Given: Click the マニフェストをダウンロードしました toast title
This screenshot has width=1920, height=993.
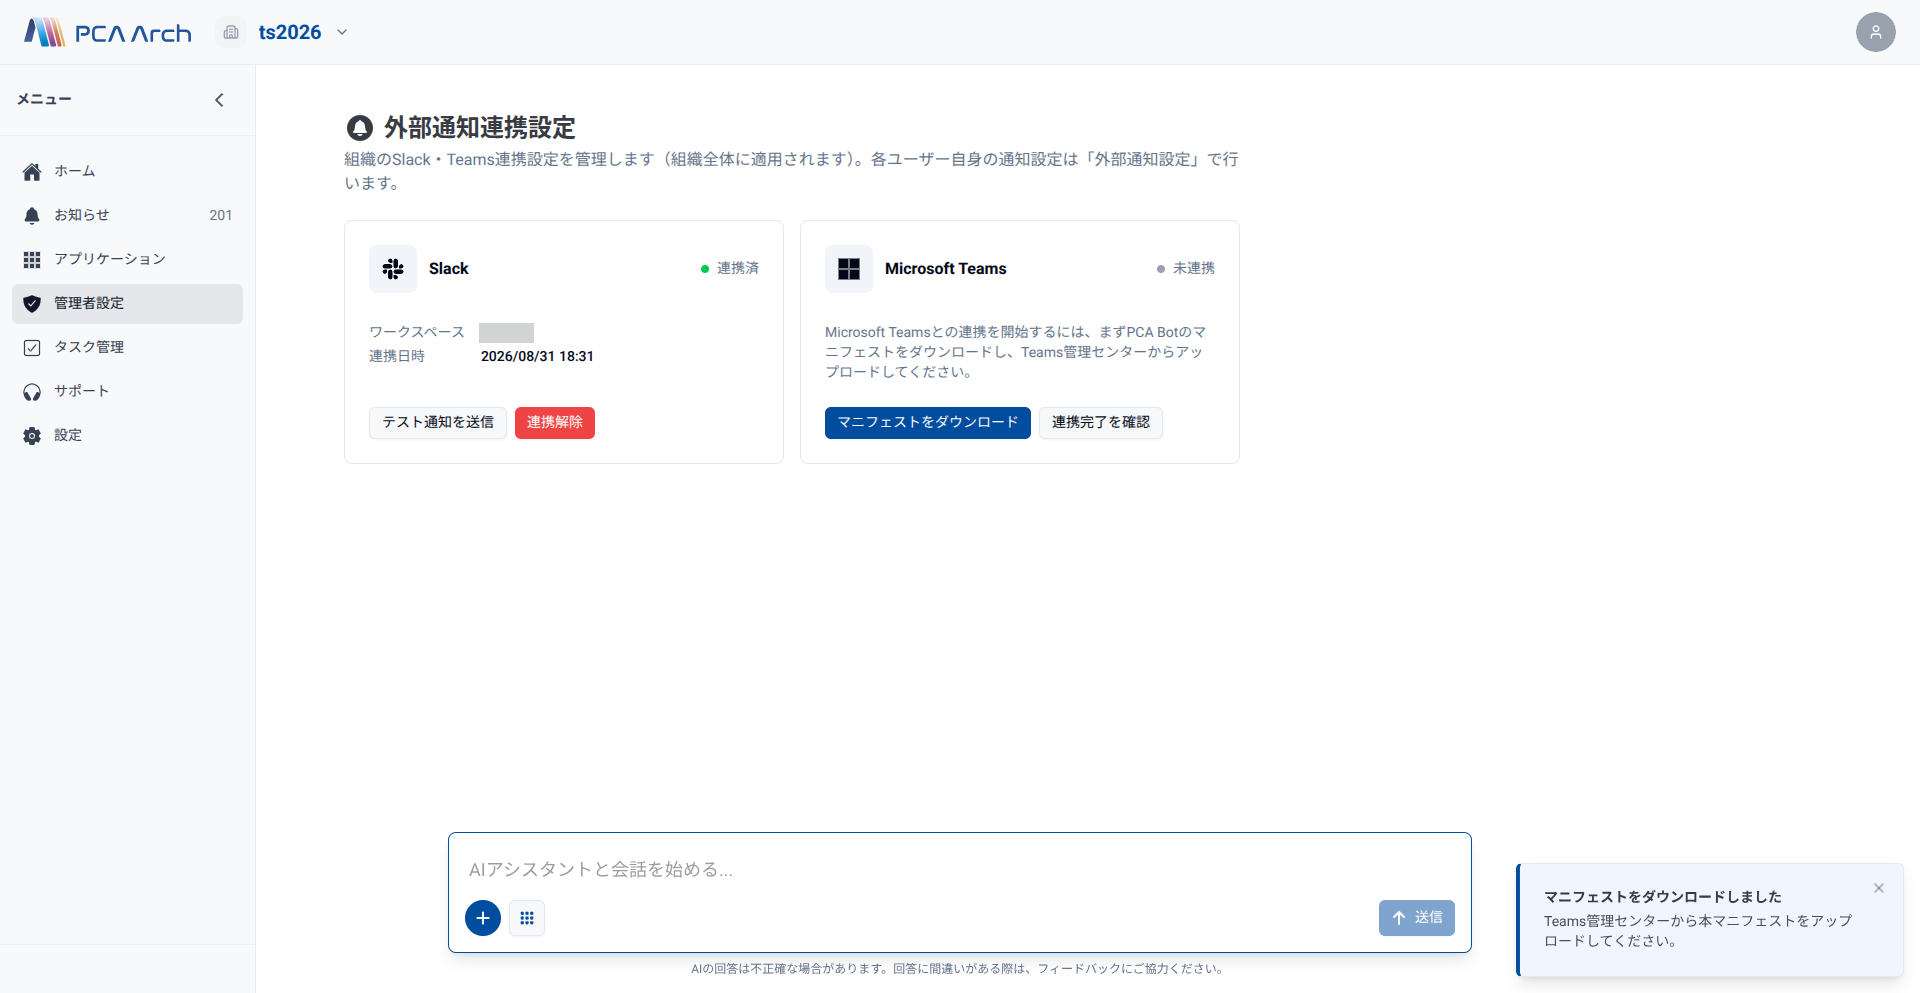Looking at the screenshot, I should tap(1663, 897).
